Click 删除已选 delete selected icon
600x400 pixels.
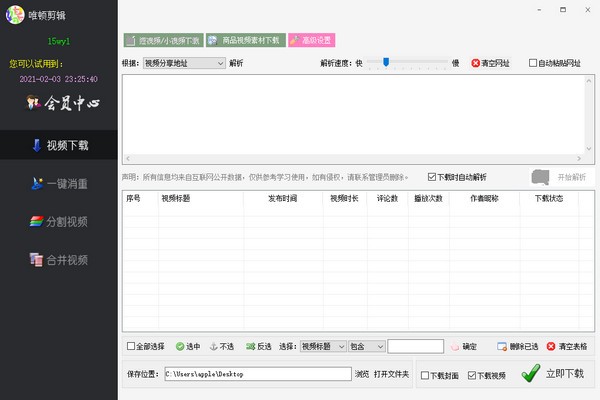(502, 347)
